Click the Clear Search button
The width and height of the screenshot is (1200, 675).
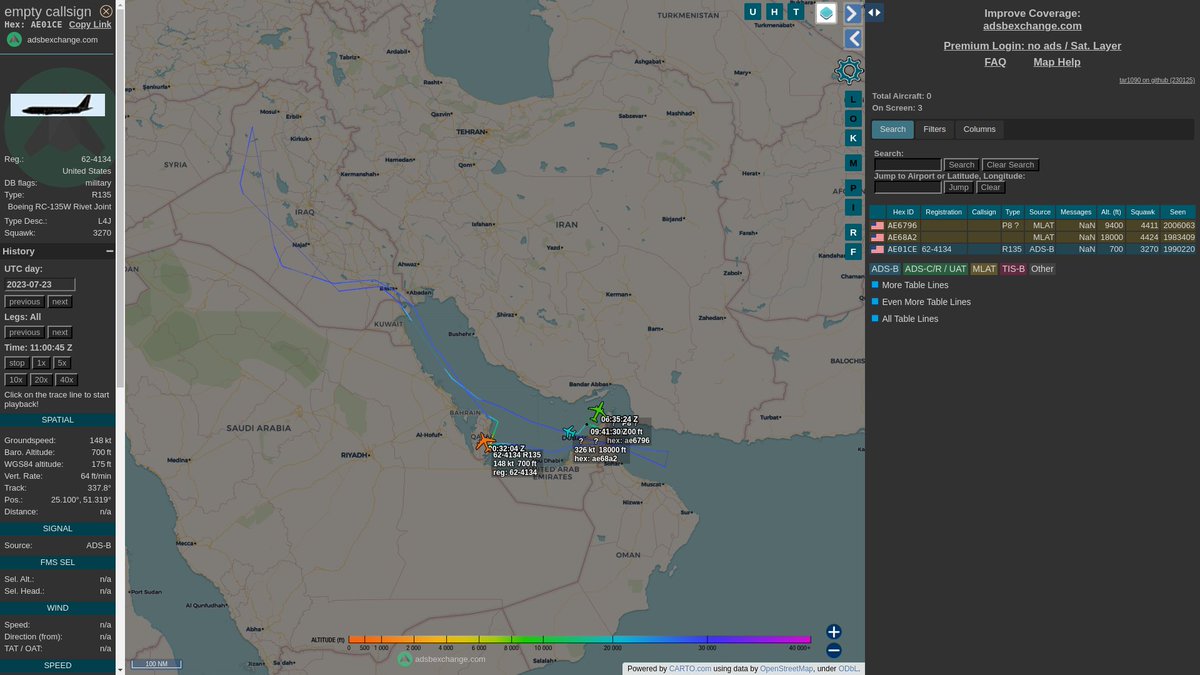pyautogui.click(x=1010, y=164)
